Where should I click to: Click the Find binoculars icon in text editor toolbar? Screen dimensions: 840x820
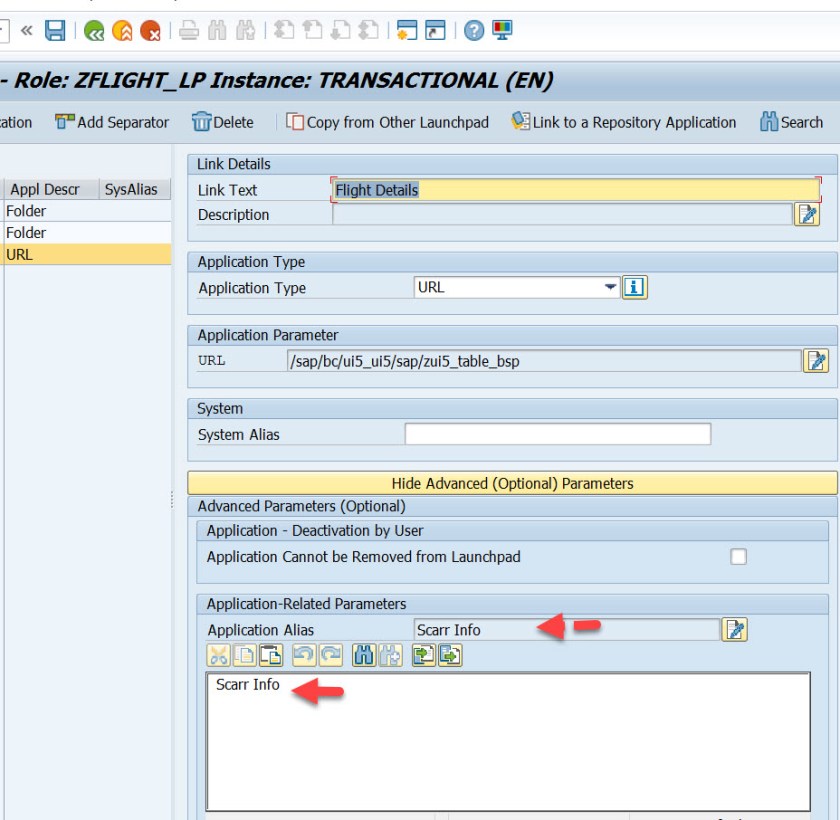[363, 656]
